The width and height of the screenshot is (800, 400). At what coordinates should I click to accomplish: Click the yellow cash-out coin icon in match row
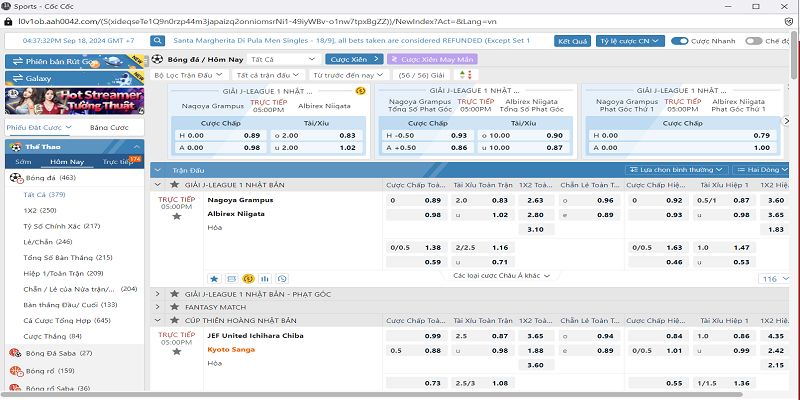(x=248, y=279)
